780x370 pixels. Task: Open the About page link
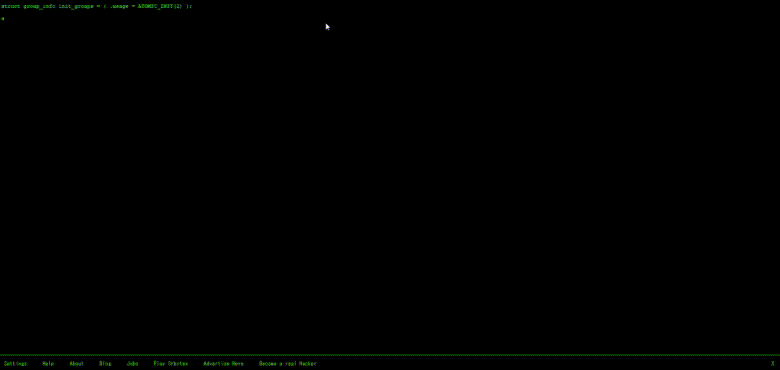[77, 364]
